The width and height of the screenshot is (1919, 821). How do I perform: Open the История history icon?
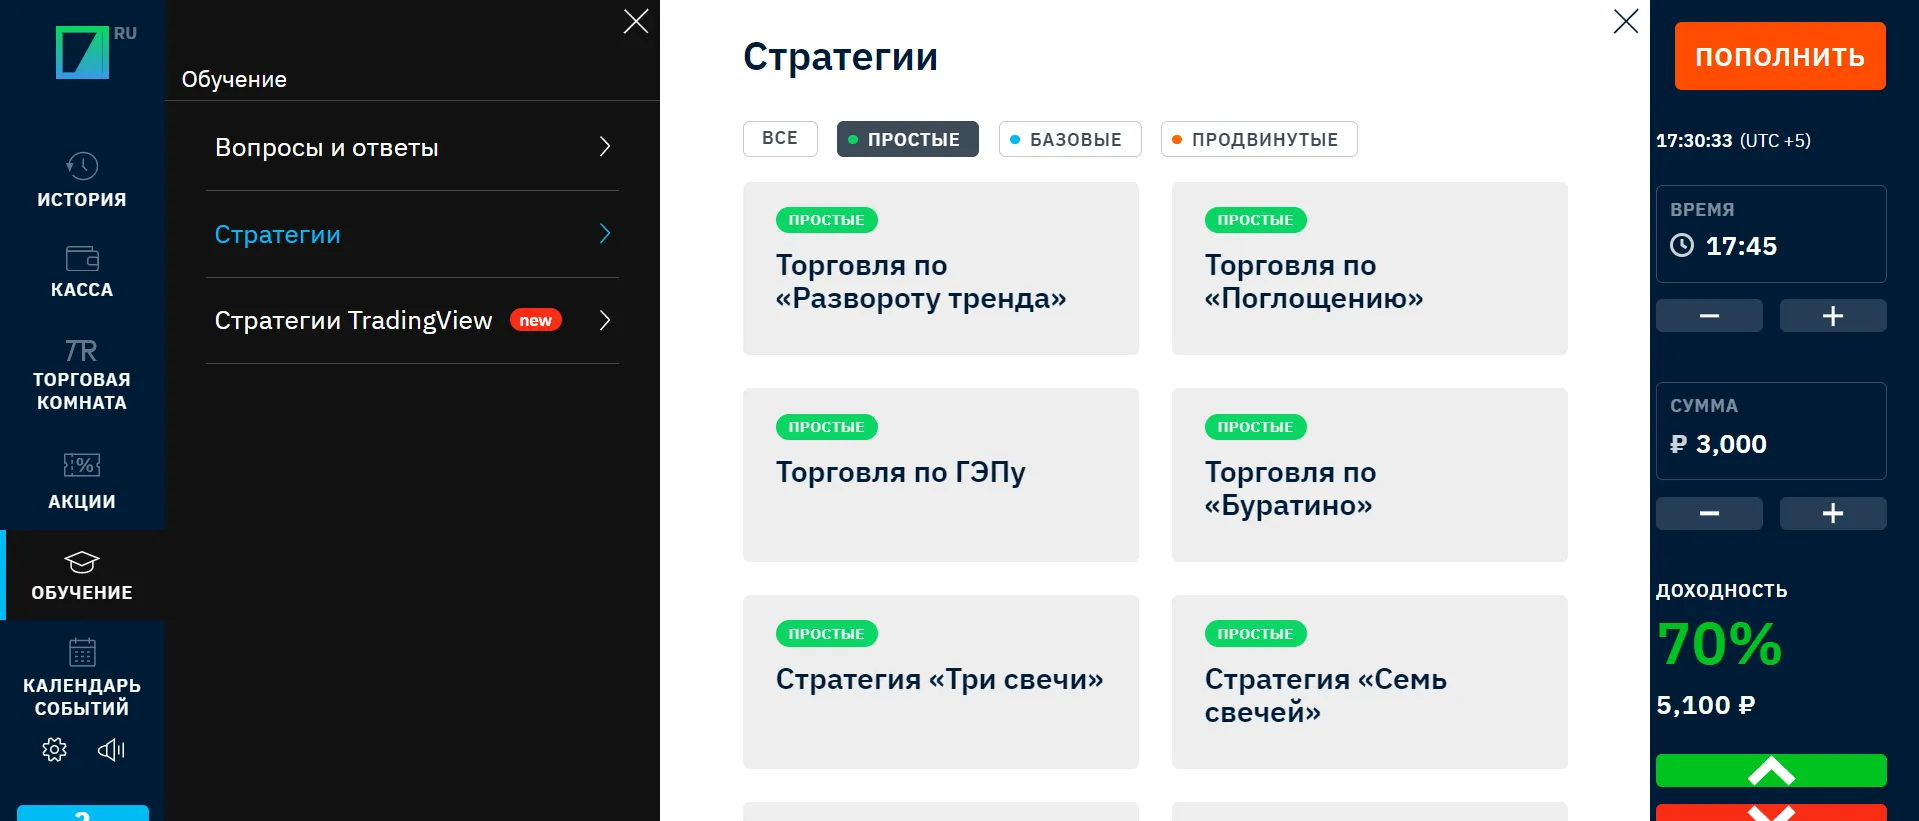[x=82, y=166]
